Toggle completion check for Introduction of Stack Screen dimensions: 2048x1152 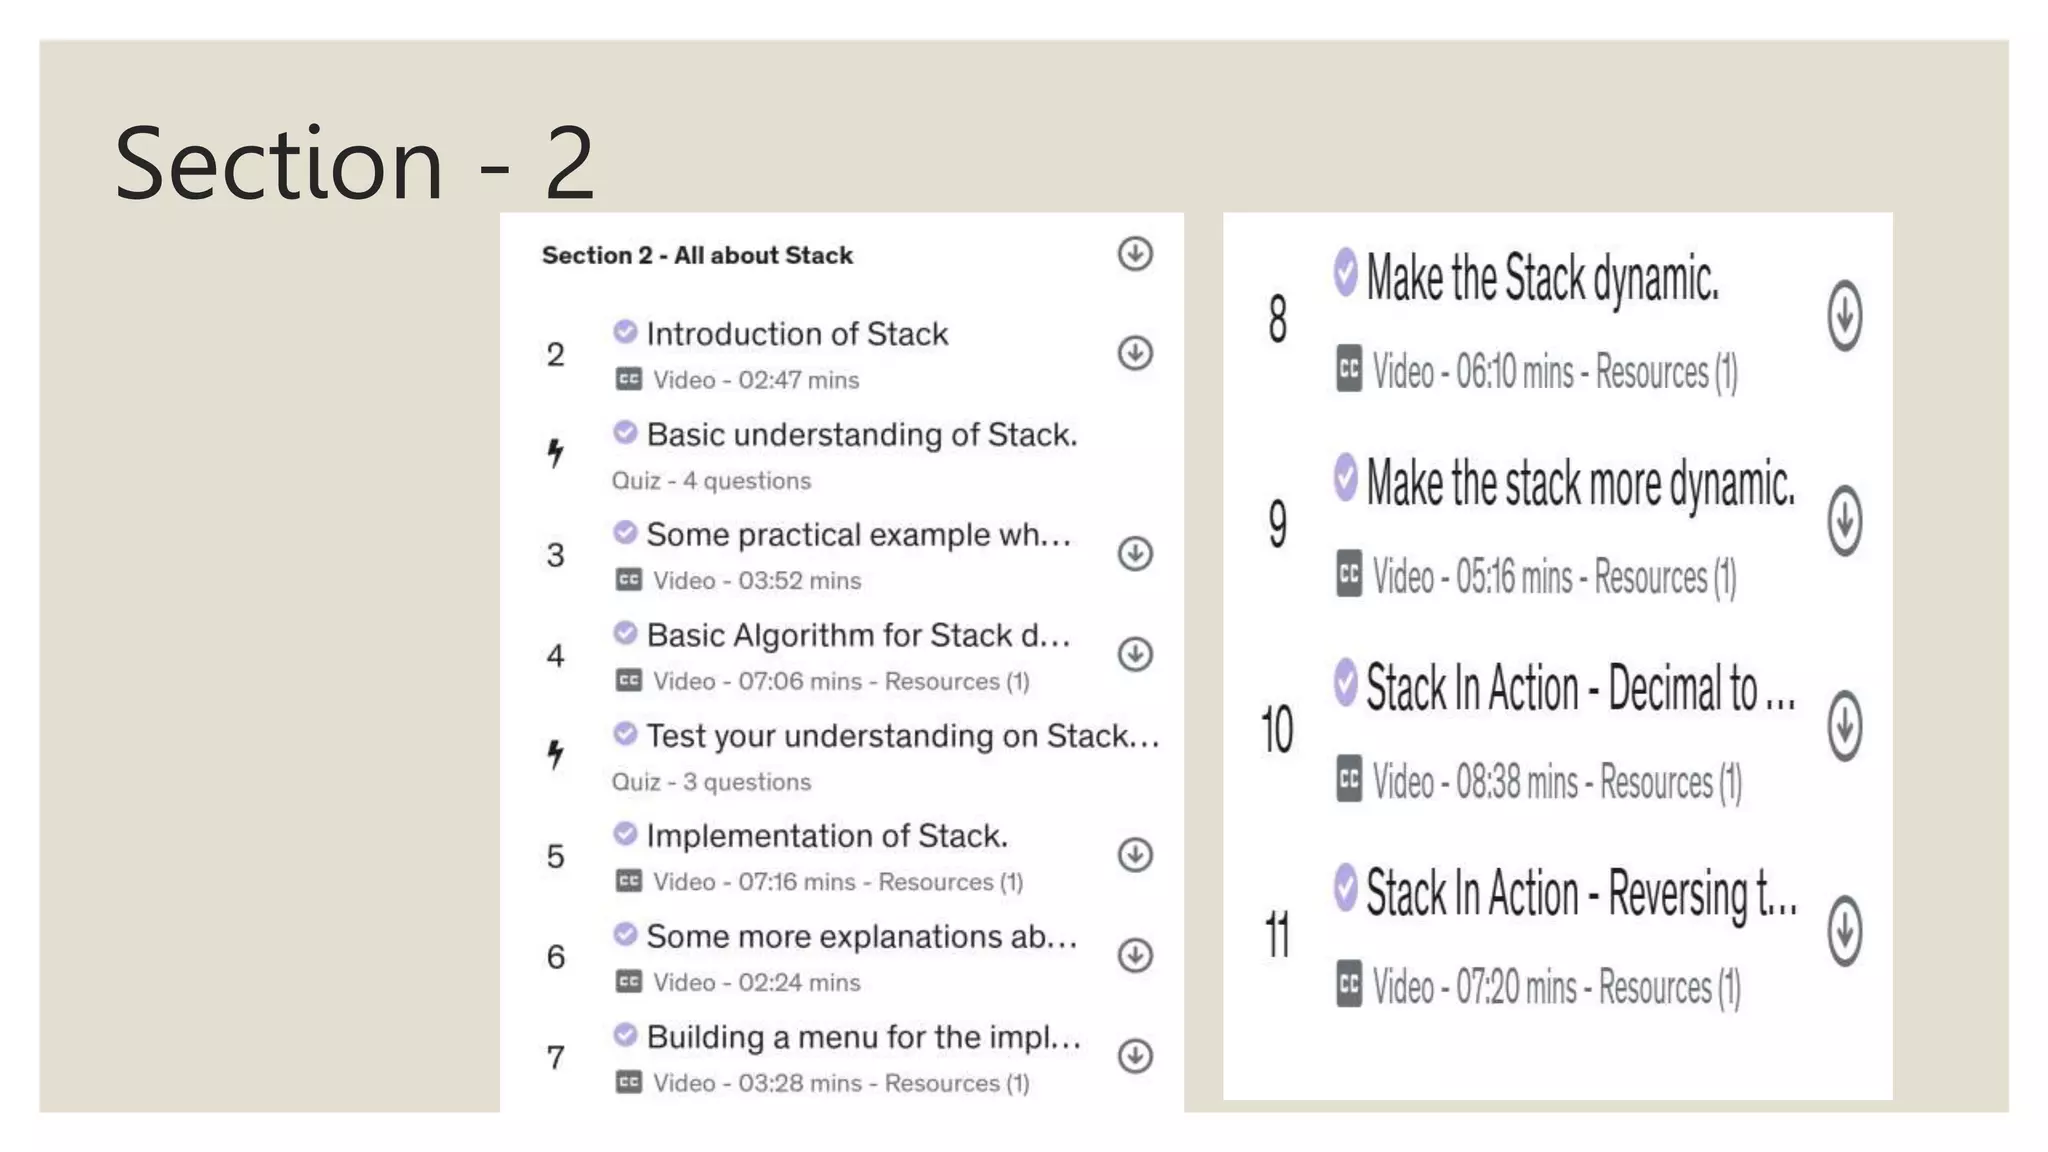click(x=625, y=331)
